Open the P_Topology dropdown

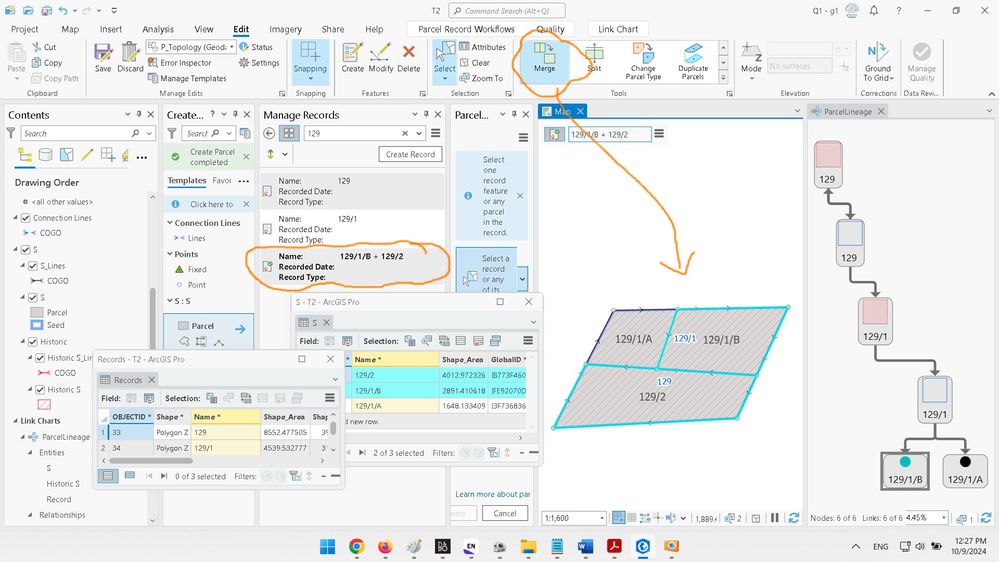pos(232,47)
